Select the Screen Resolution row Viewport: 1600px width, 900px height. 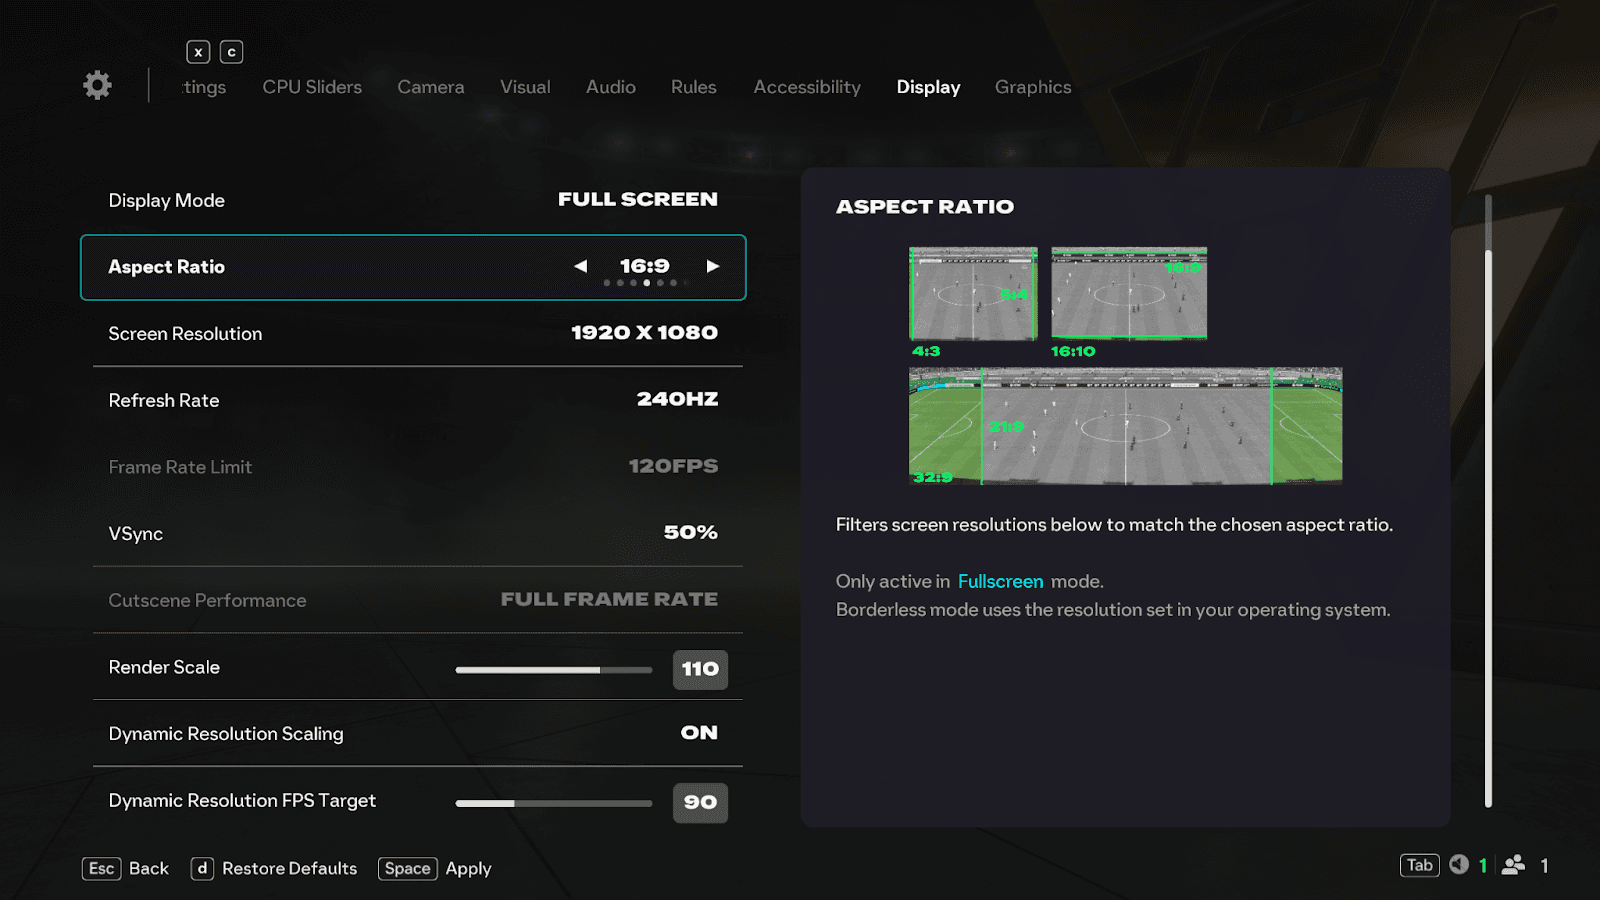413,333
